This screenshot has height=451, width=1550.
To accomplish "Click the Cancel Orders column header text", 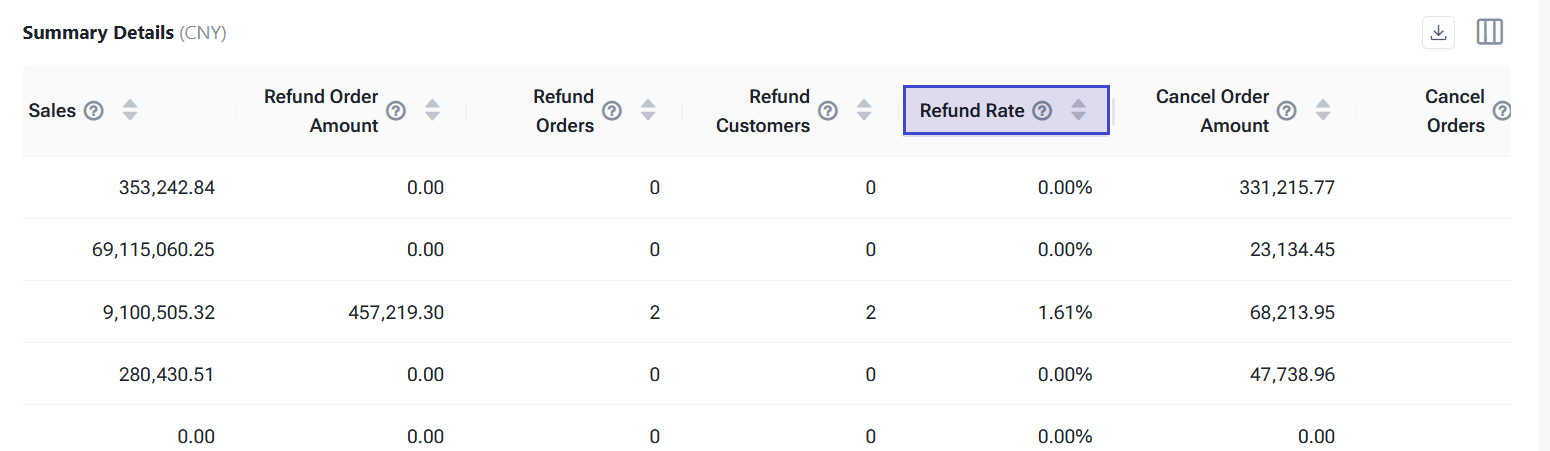I will point(1455,111).
